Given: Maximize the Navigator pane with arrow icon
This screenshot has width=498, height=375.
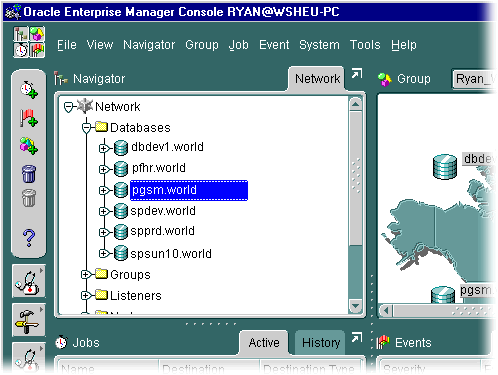Looking at the screenshot, I should 357,73.
